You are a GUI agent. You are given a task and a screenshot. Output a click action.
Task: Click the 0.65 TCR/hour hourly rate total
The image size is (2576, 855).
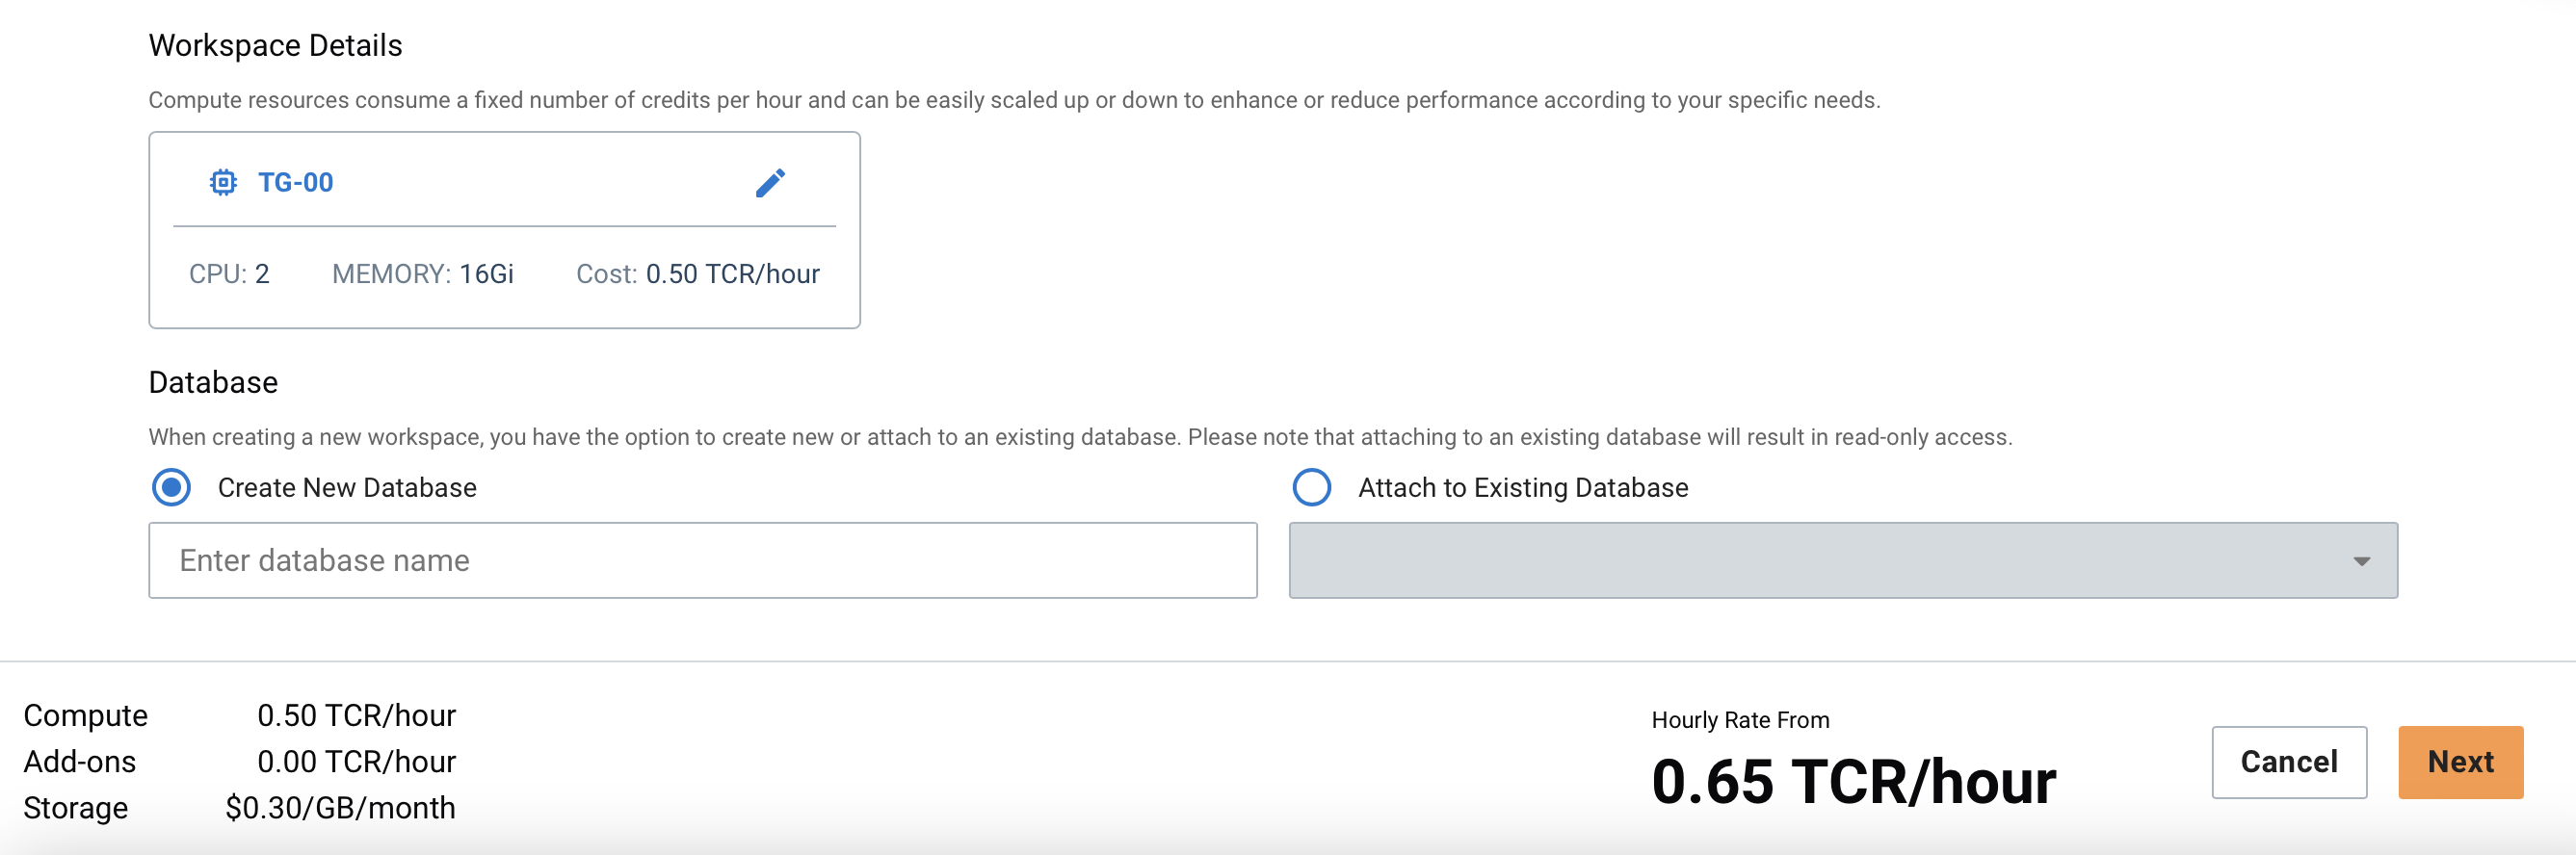coord(1853,782)
